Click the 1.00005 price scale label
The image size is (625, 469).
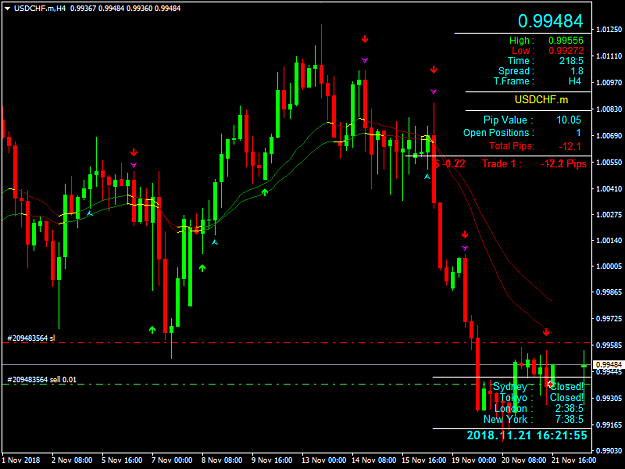pyautogui.click(x=609, y=266)
